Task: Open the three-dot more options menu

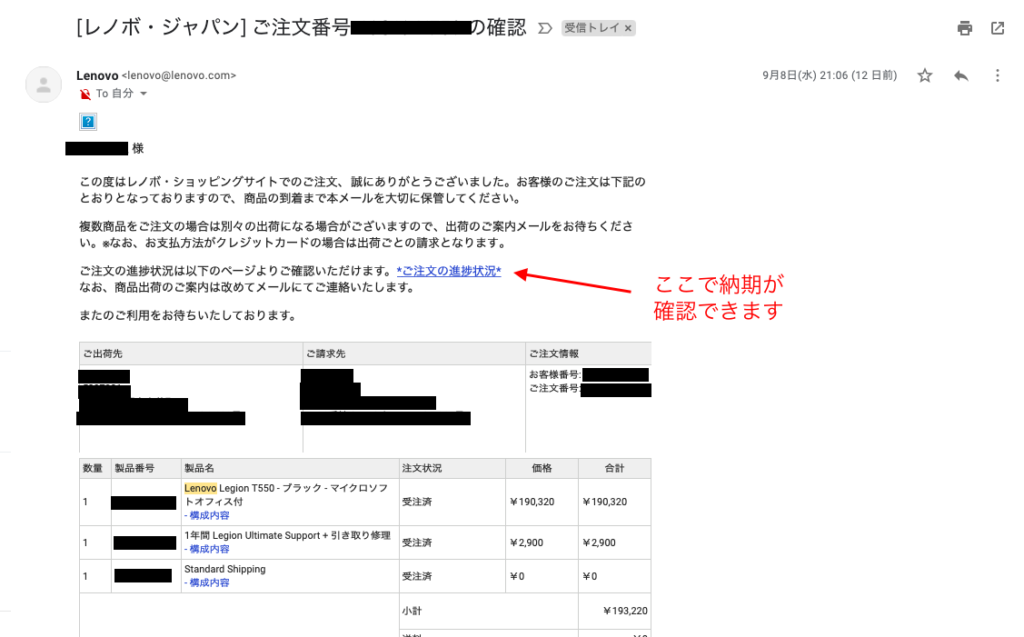Action: pyautogui.click(x=997, y=76)
